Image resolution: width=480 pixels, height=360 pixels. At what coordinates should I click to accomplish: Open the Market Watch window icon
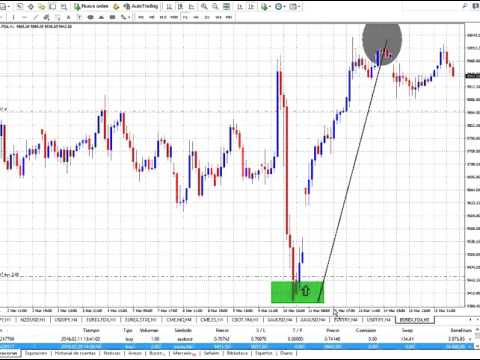pyautogui.click(x=20, y=6)
